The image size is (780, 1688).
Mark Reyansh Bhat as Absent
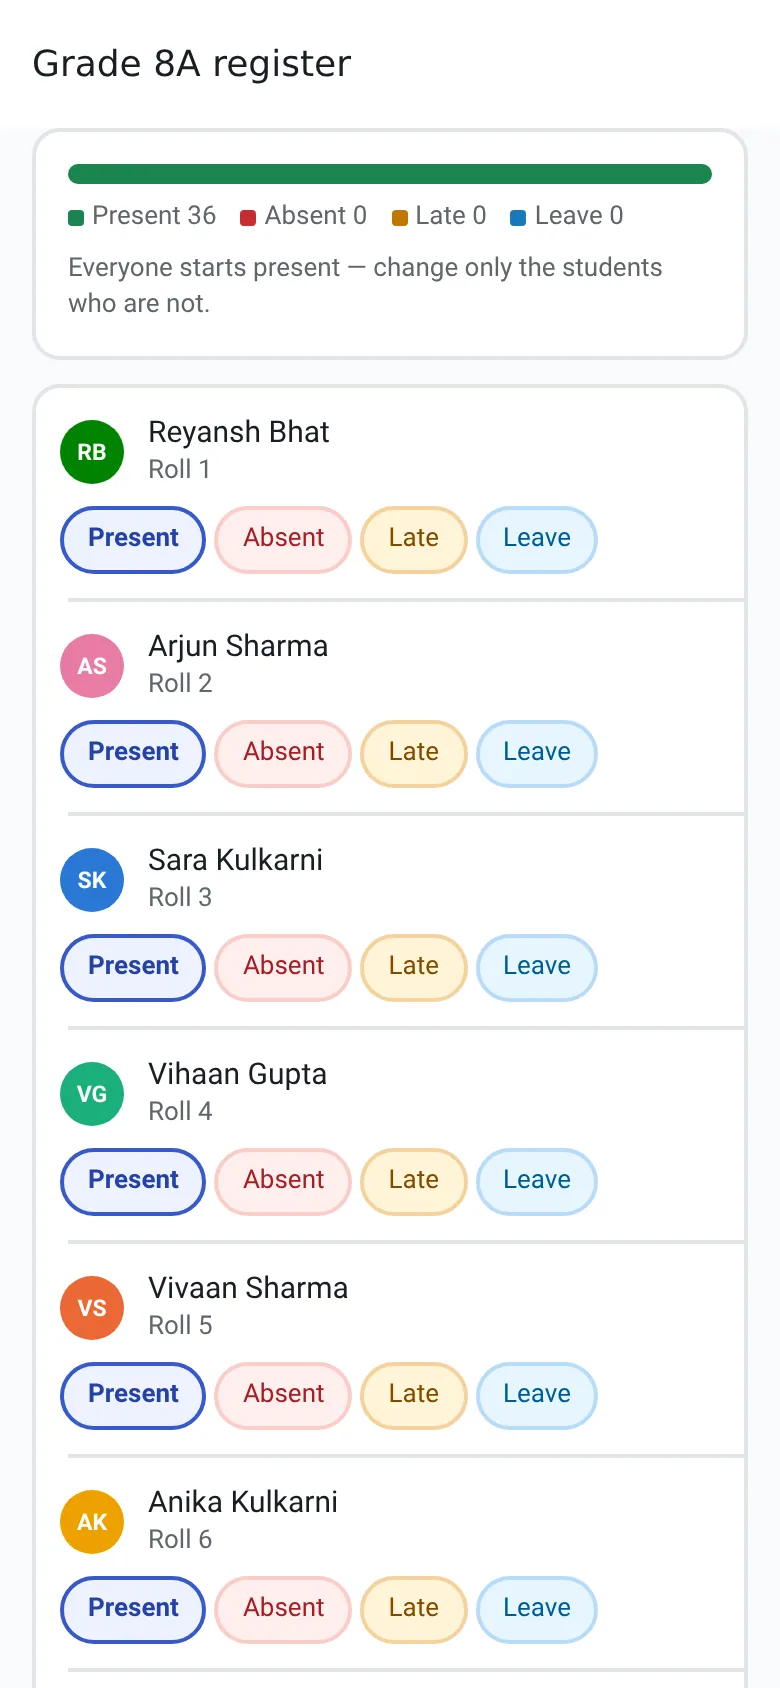tap(283, 539)
